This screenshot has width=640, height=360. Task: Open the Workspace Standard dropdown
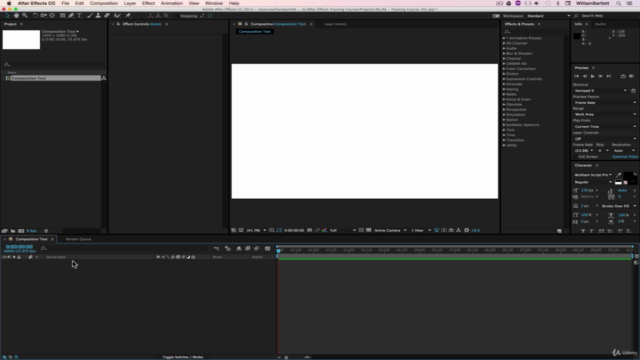click(x=548, y=16)
